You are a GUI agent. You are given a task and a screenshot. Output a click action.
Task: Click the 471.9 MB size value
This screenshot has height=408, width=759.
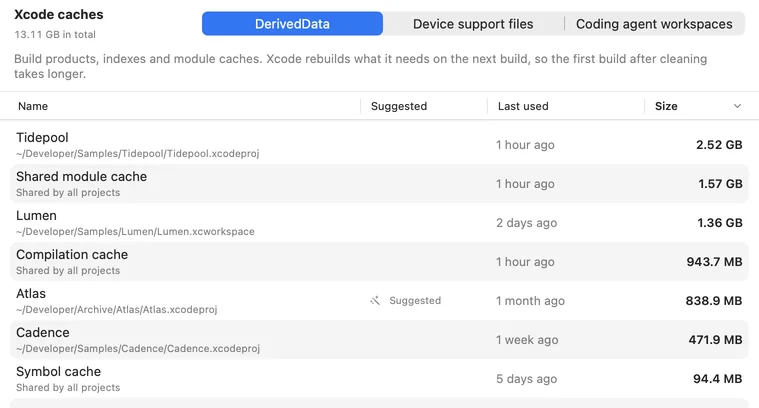point(715,340)
